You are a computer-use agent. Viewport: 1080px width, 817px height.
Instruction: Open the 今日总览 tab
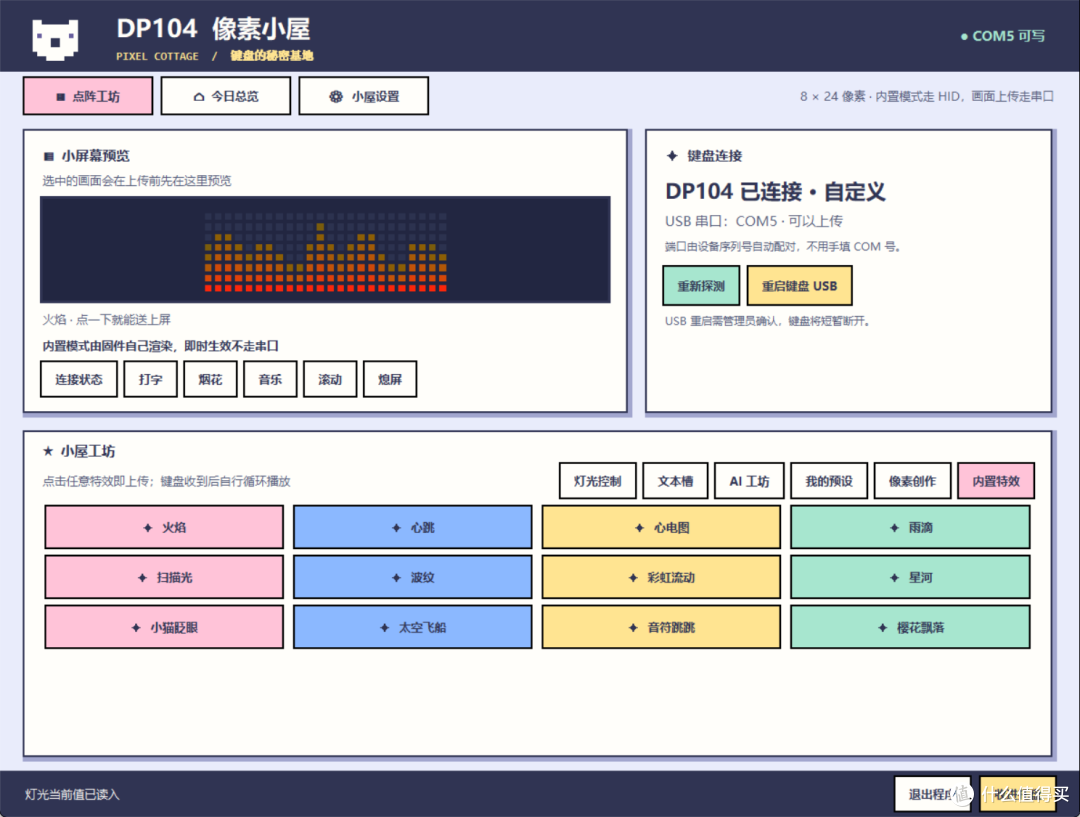pyautogui.click(x=226, y=96)
